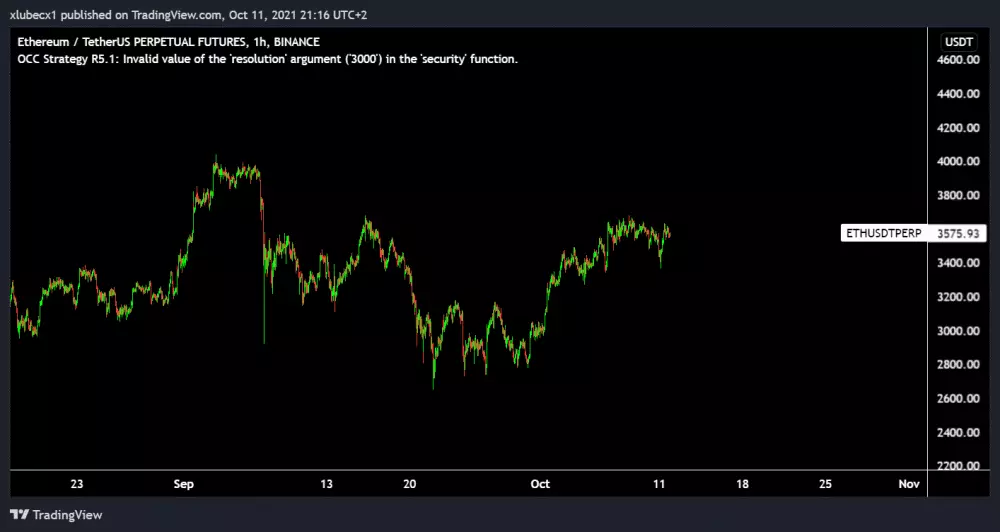Click the '23' date on time axis
This screenshot has width=1000, height=532.
point(77,484)
